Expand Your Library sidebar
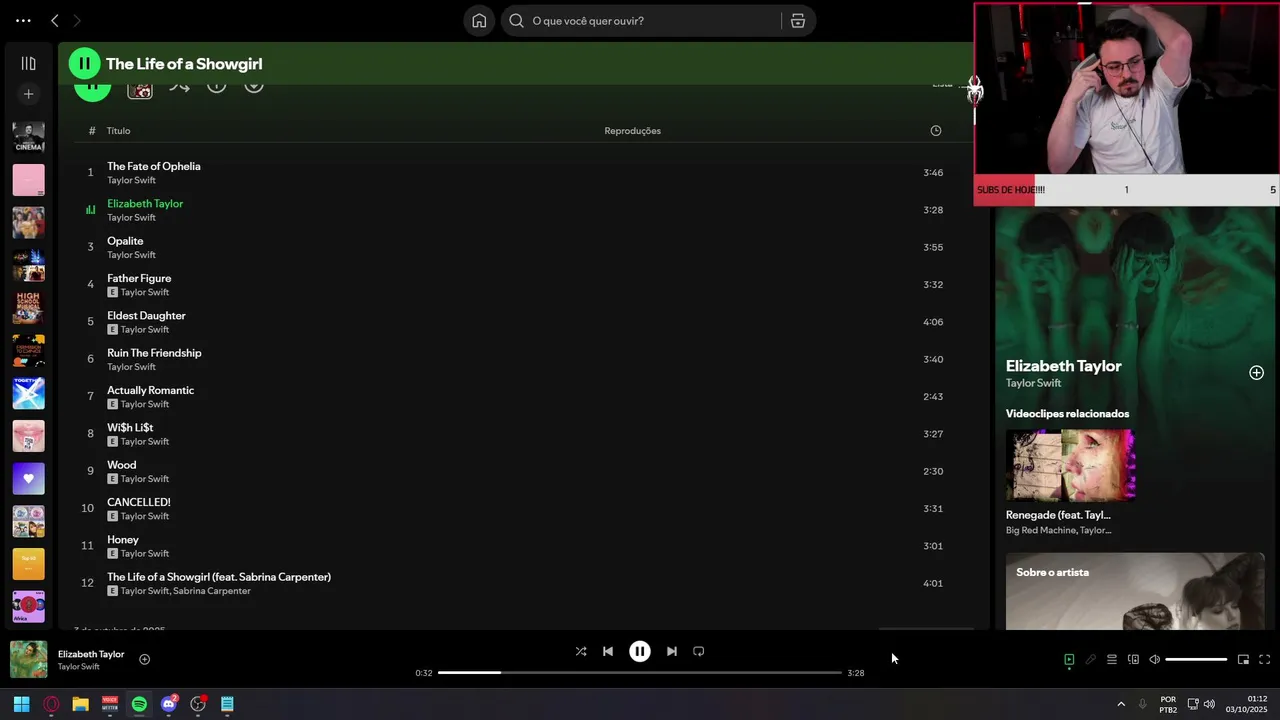Screen dimensions: 1280x720 pyautogui.click(x=28, y=63)
